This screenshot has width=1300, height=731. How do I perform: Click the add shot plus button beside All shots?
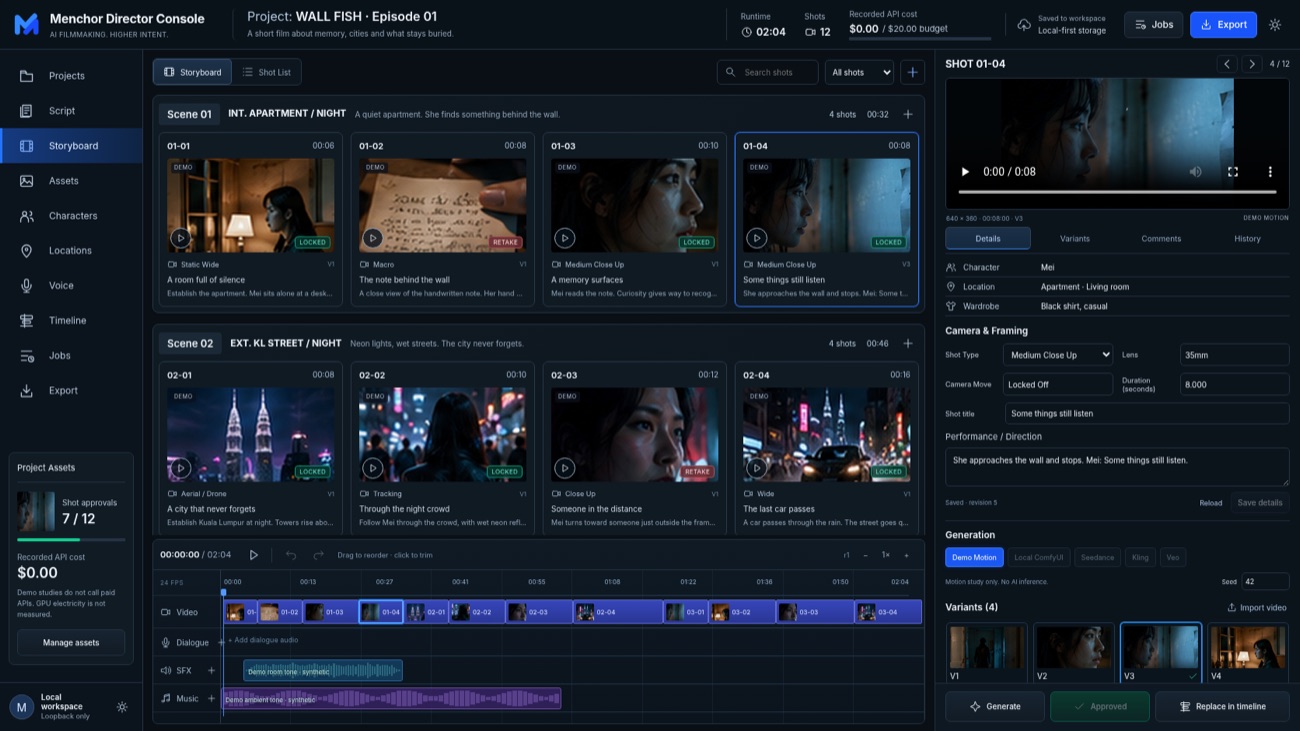[912, 72]
